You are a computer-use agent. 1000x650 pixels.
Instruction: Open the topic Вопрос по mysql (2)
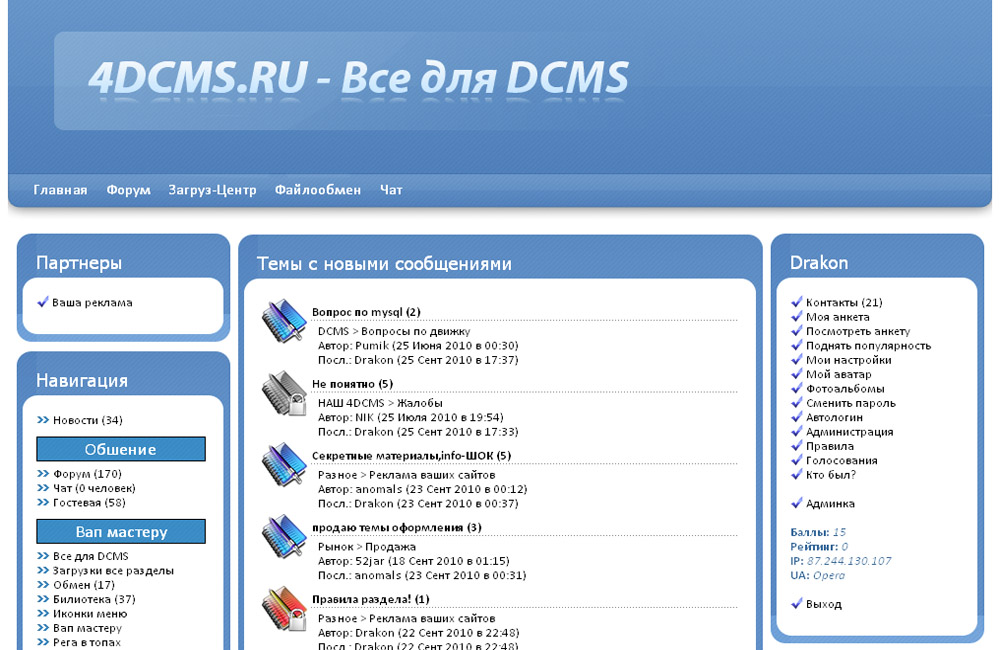tap(366, 312)
